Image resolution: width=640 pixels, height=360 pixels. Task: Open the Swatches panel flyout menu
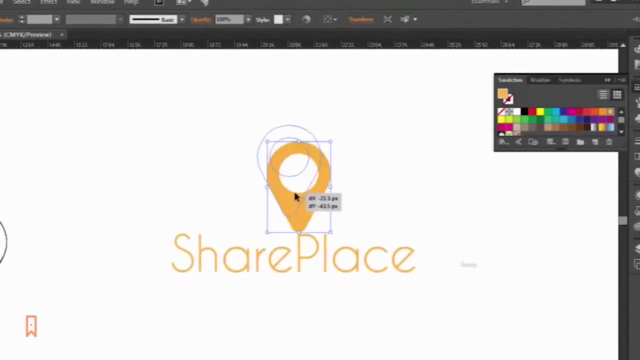pyautogui.click(x=622, y=80)
